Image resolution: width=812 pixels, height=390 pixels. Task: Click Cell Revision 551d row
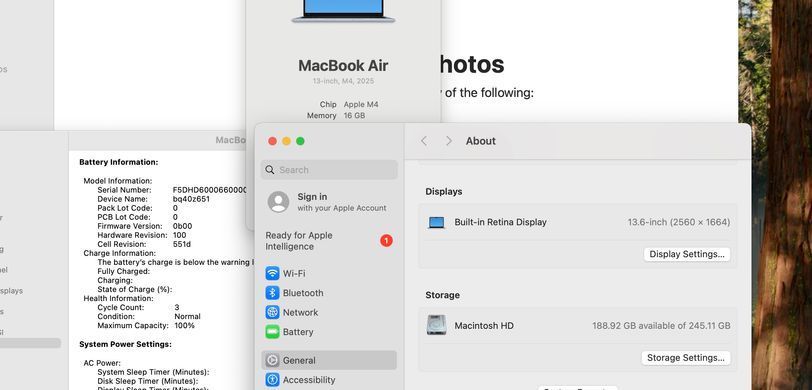[x=143, y=244]
